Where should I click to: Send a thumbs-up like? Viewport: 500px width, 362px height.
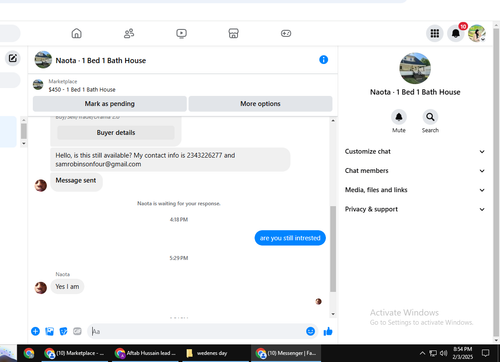tap(328, 331)
